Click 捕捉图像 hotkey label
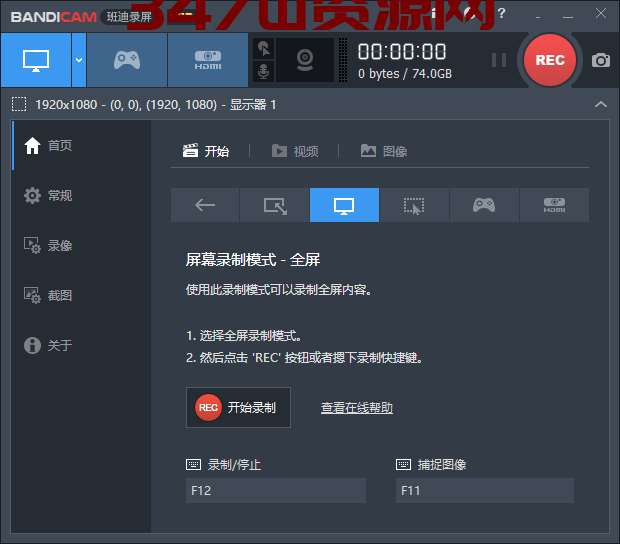The image size is (620, 544). click(442, 465)
